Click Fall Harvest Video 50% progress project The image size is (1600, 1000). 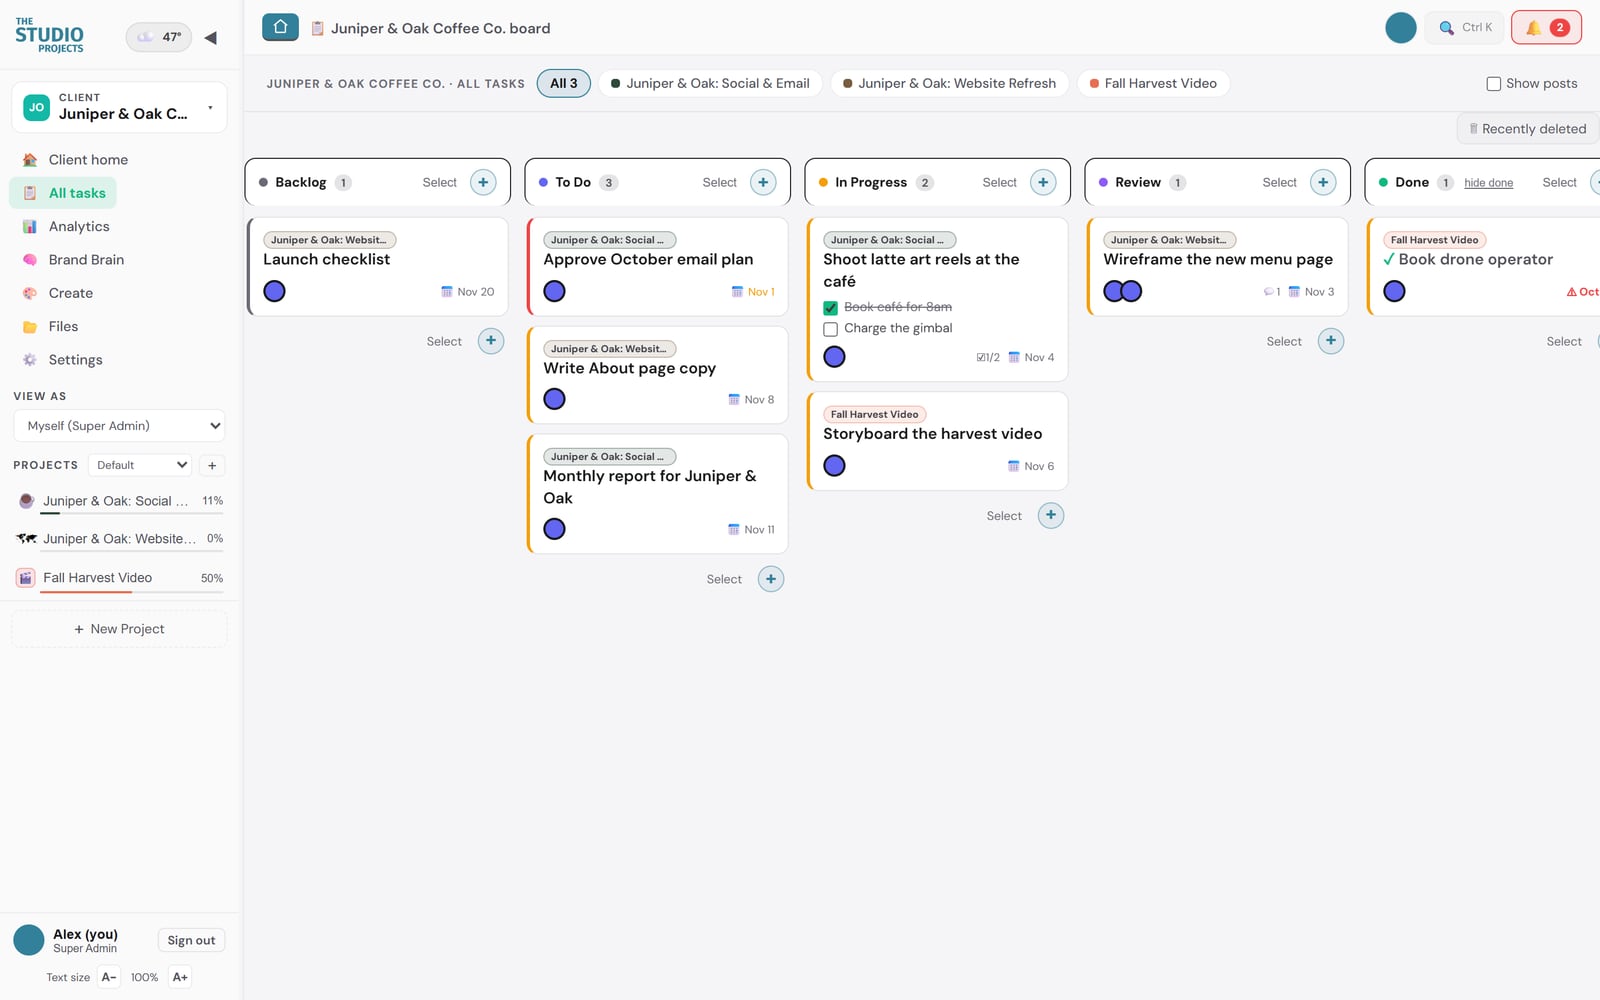tap(119, 579)
